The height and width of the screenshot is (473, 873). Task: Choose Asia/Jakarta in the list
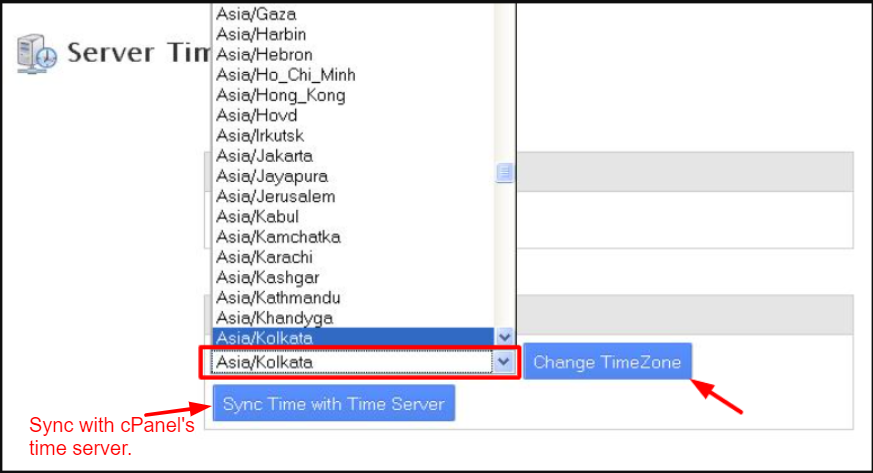(353, 156)
